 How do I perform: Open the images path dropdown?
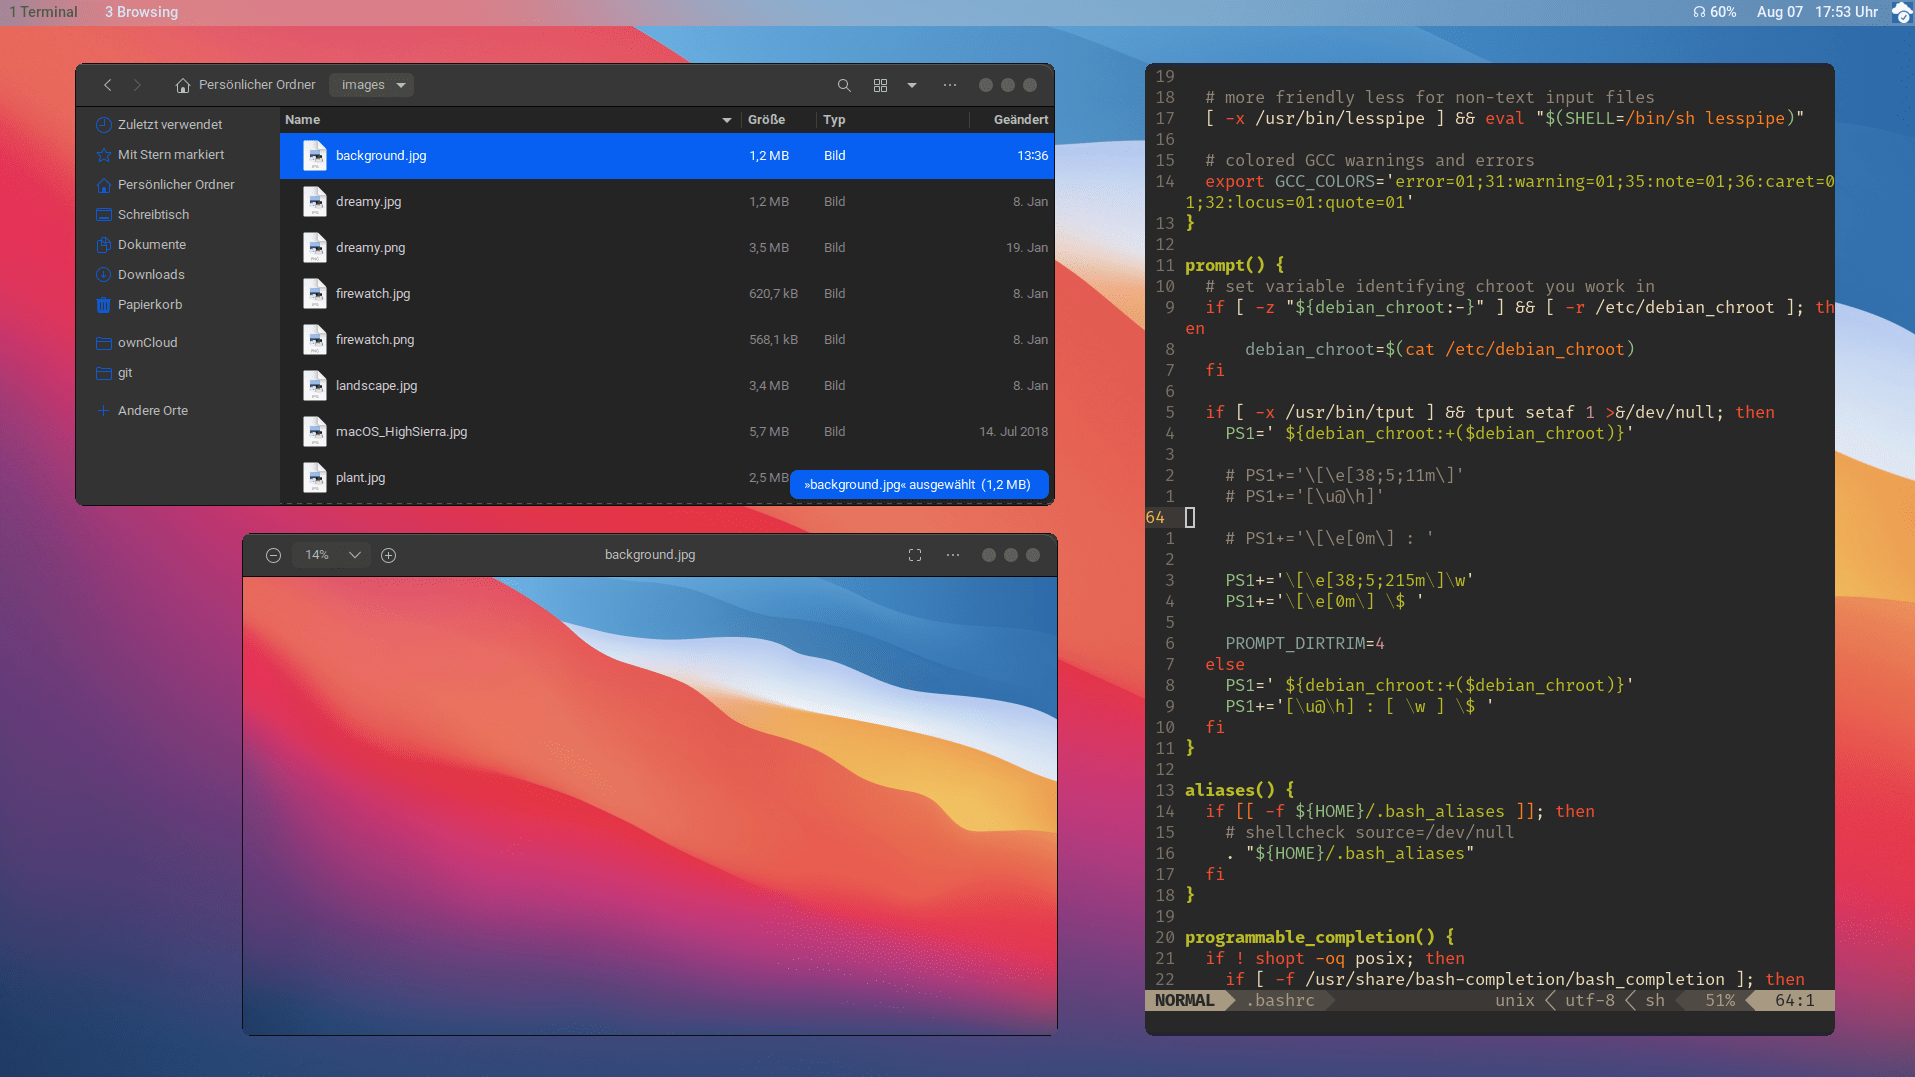point(372,85)
